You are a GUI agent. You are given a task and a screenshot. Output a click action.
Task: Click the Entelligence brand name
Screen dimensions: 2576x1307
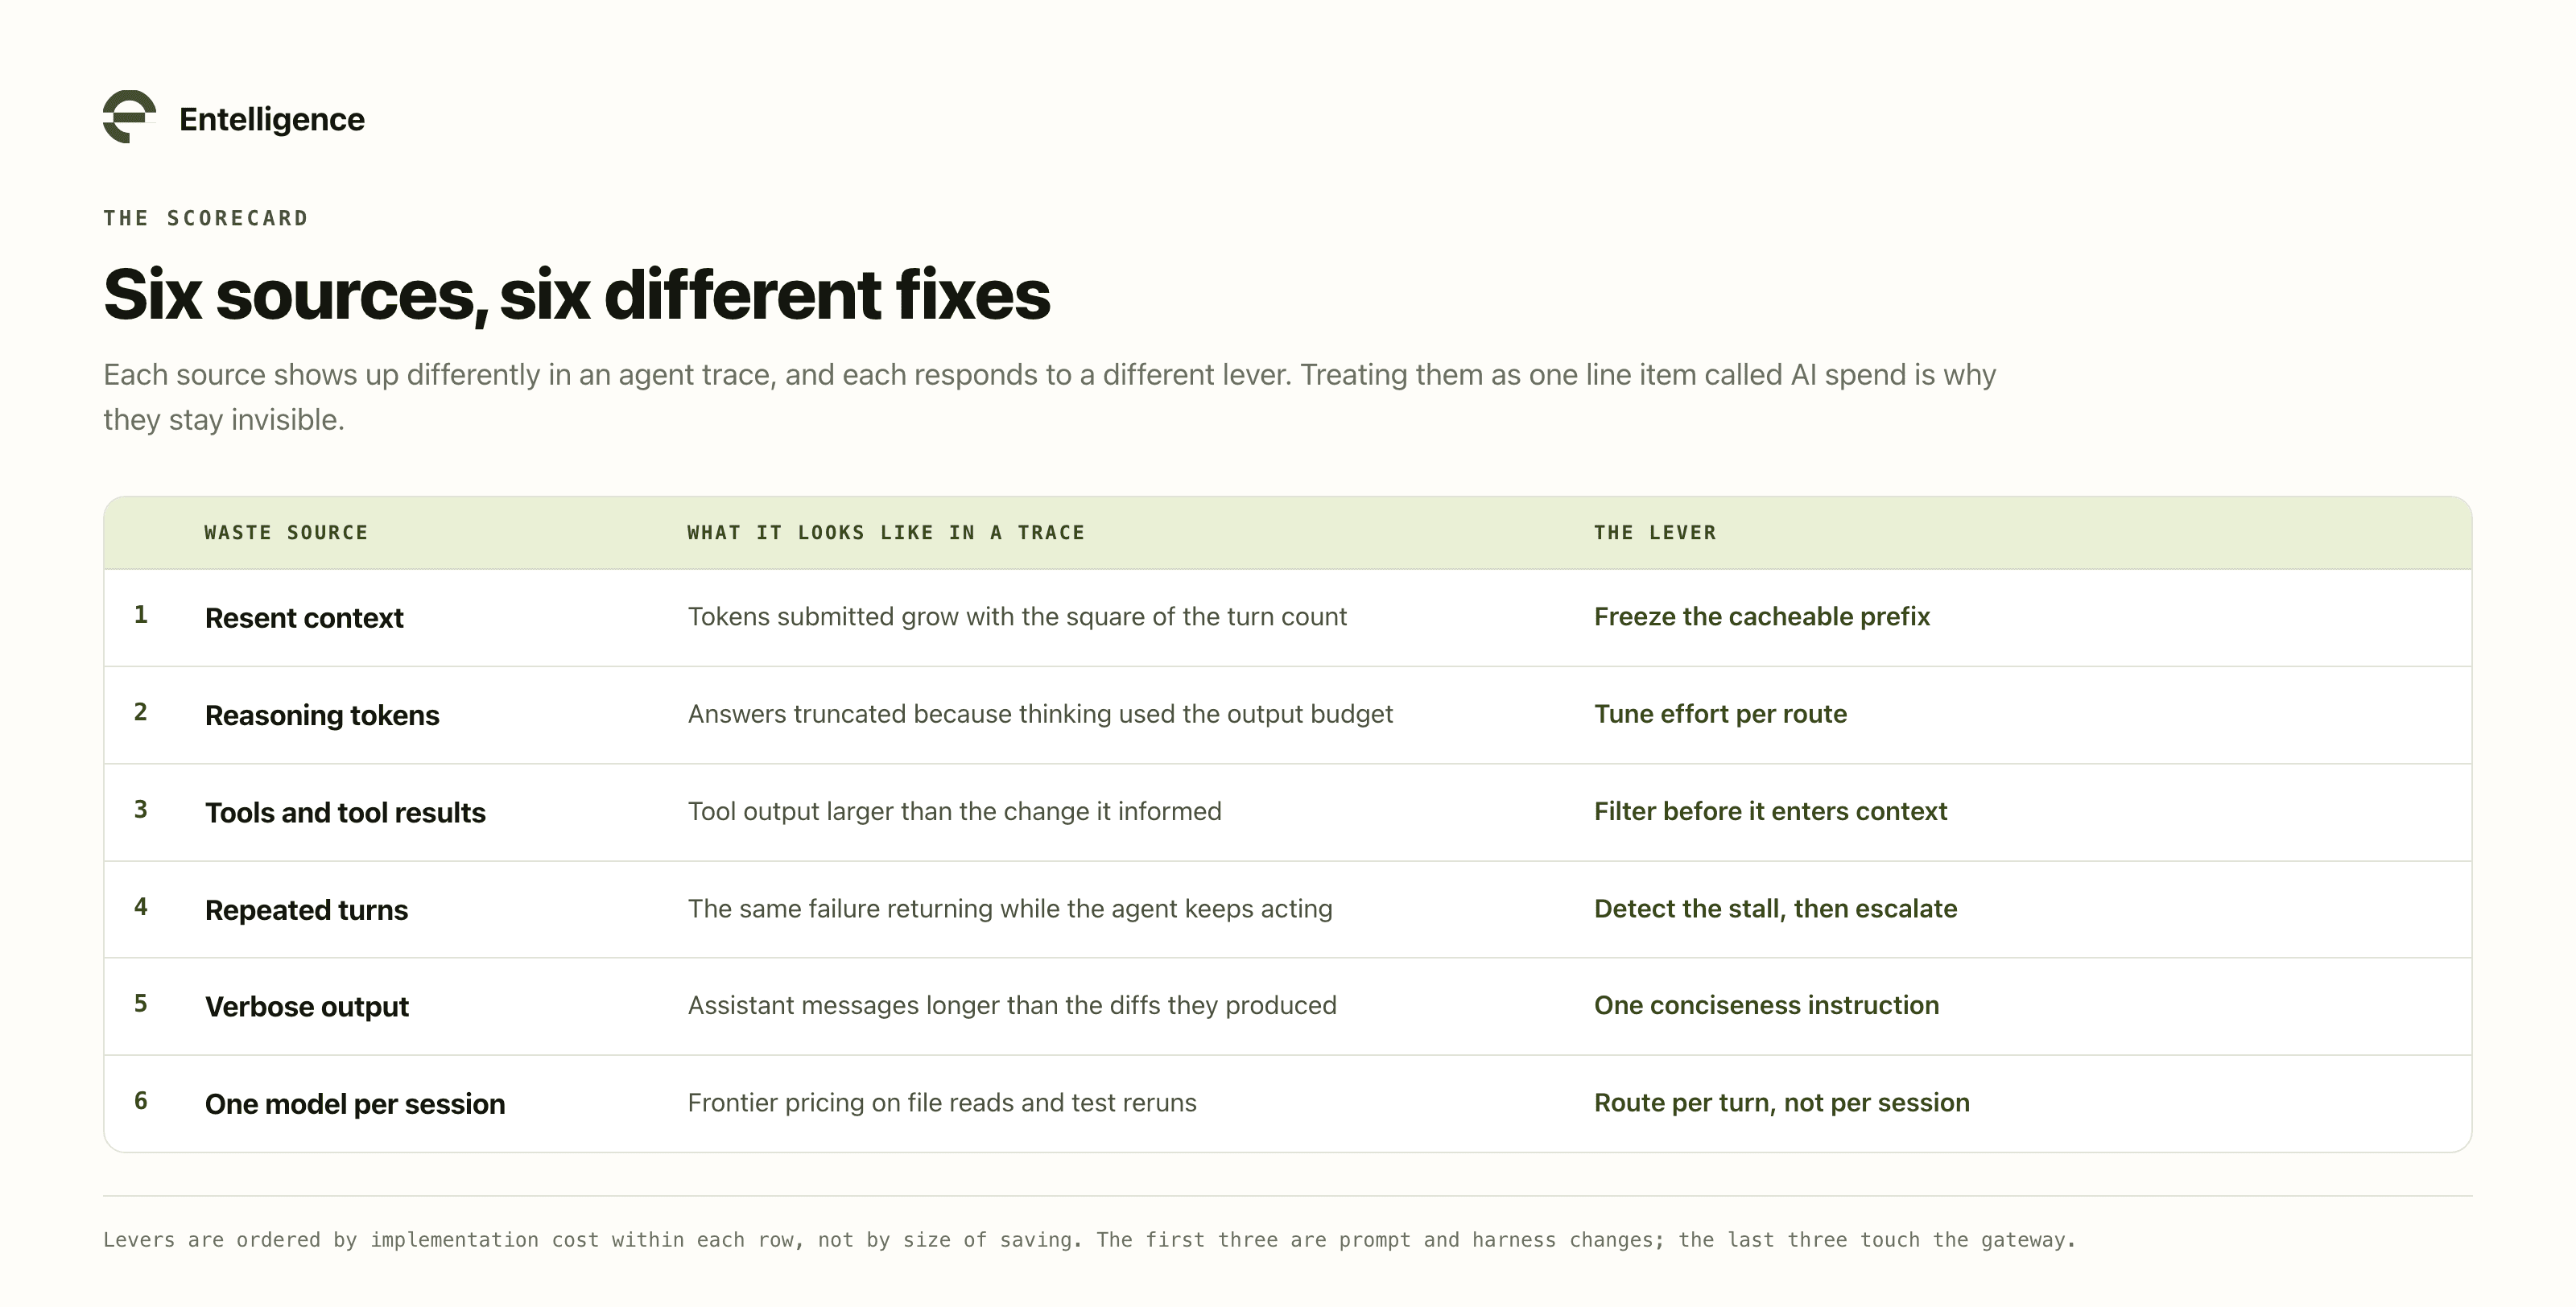click(x=272, y=119)
